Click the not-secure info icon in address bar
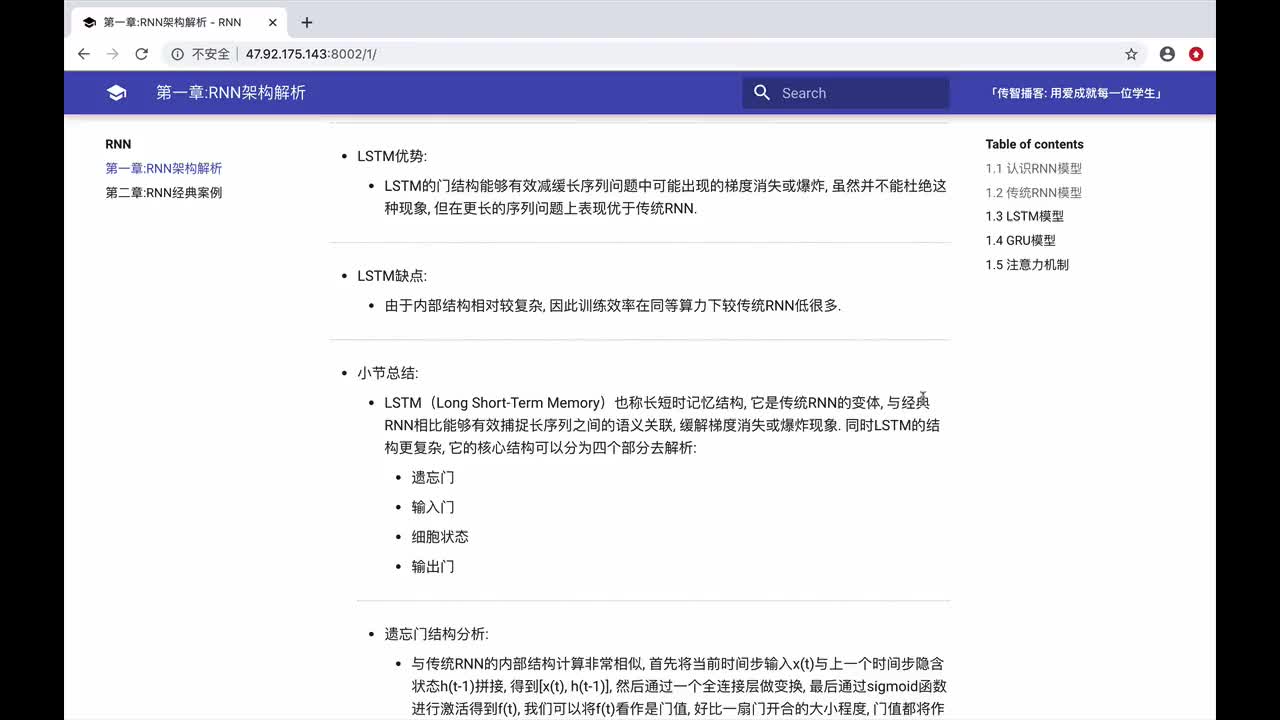Image resolution: width=1280 pixels, height=720 pixels. 178,54
